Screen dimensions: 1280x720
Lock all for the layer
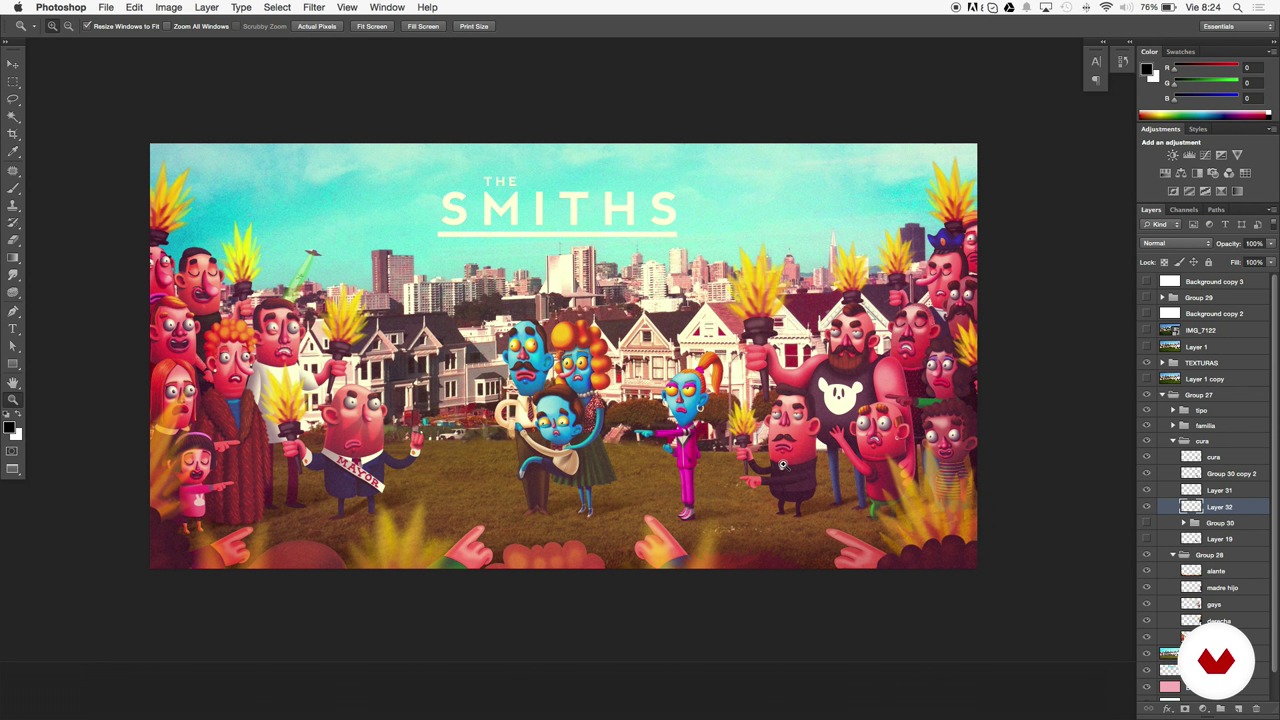[1208, 262]
